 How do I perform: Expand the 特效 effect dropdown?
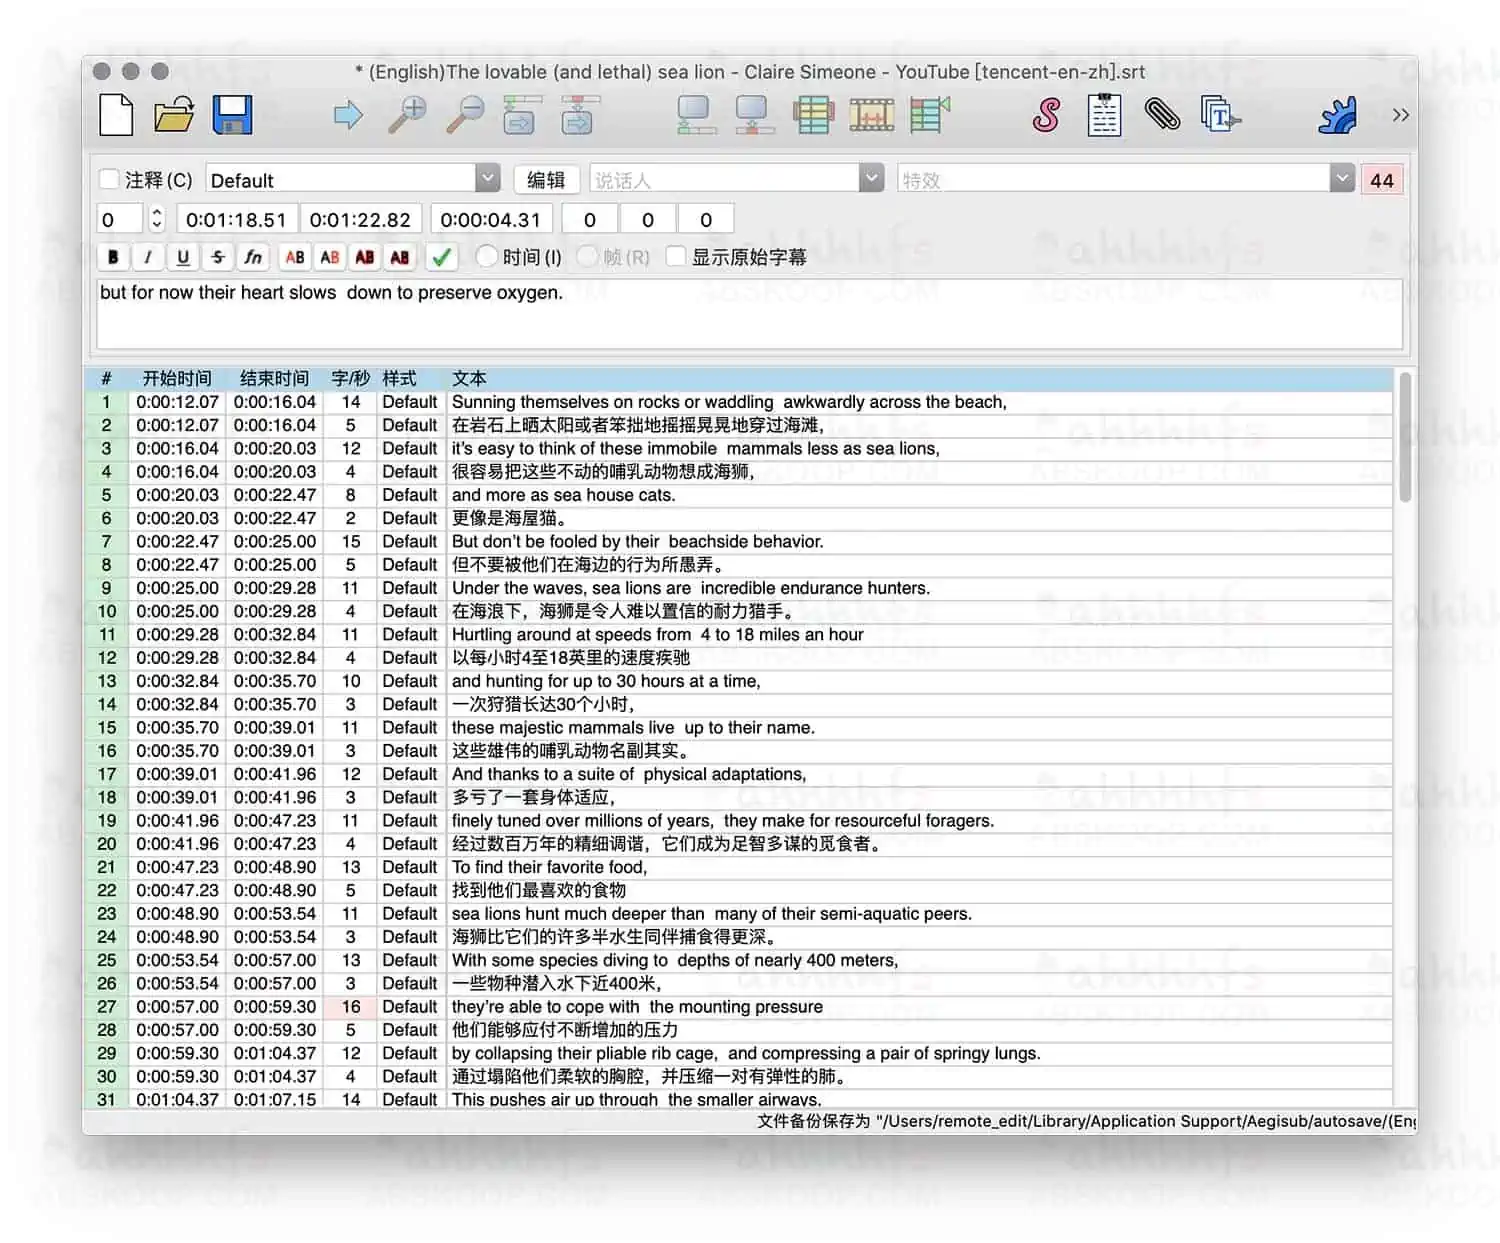point(1342,179)
